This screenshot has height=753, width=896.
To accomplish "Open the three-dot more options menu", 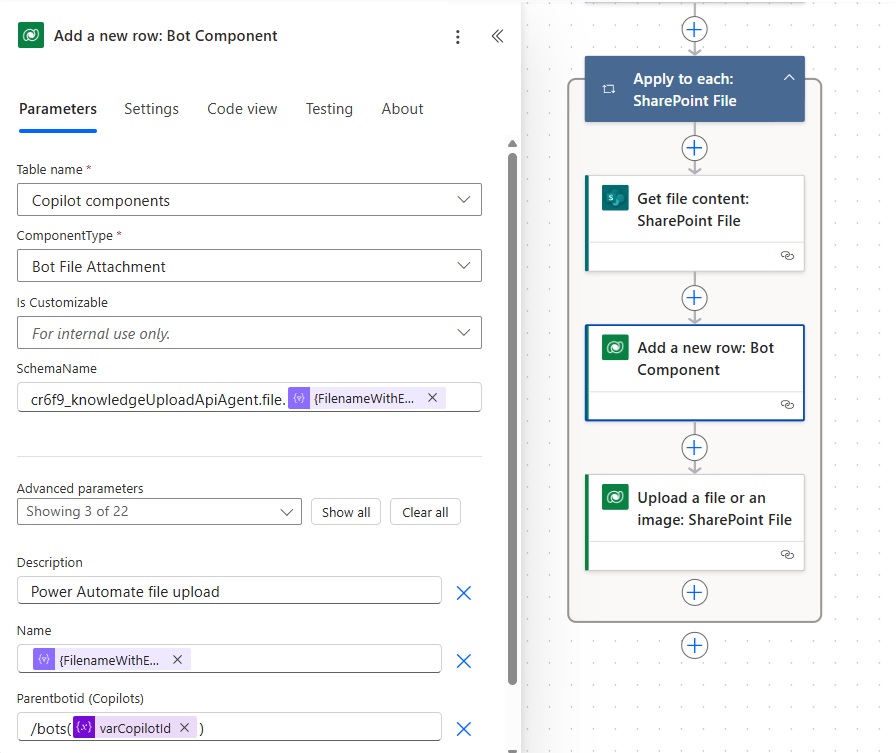I will point(457,37).
